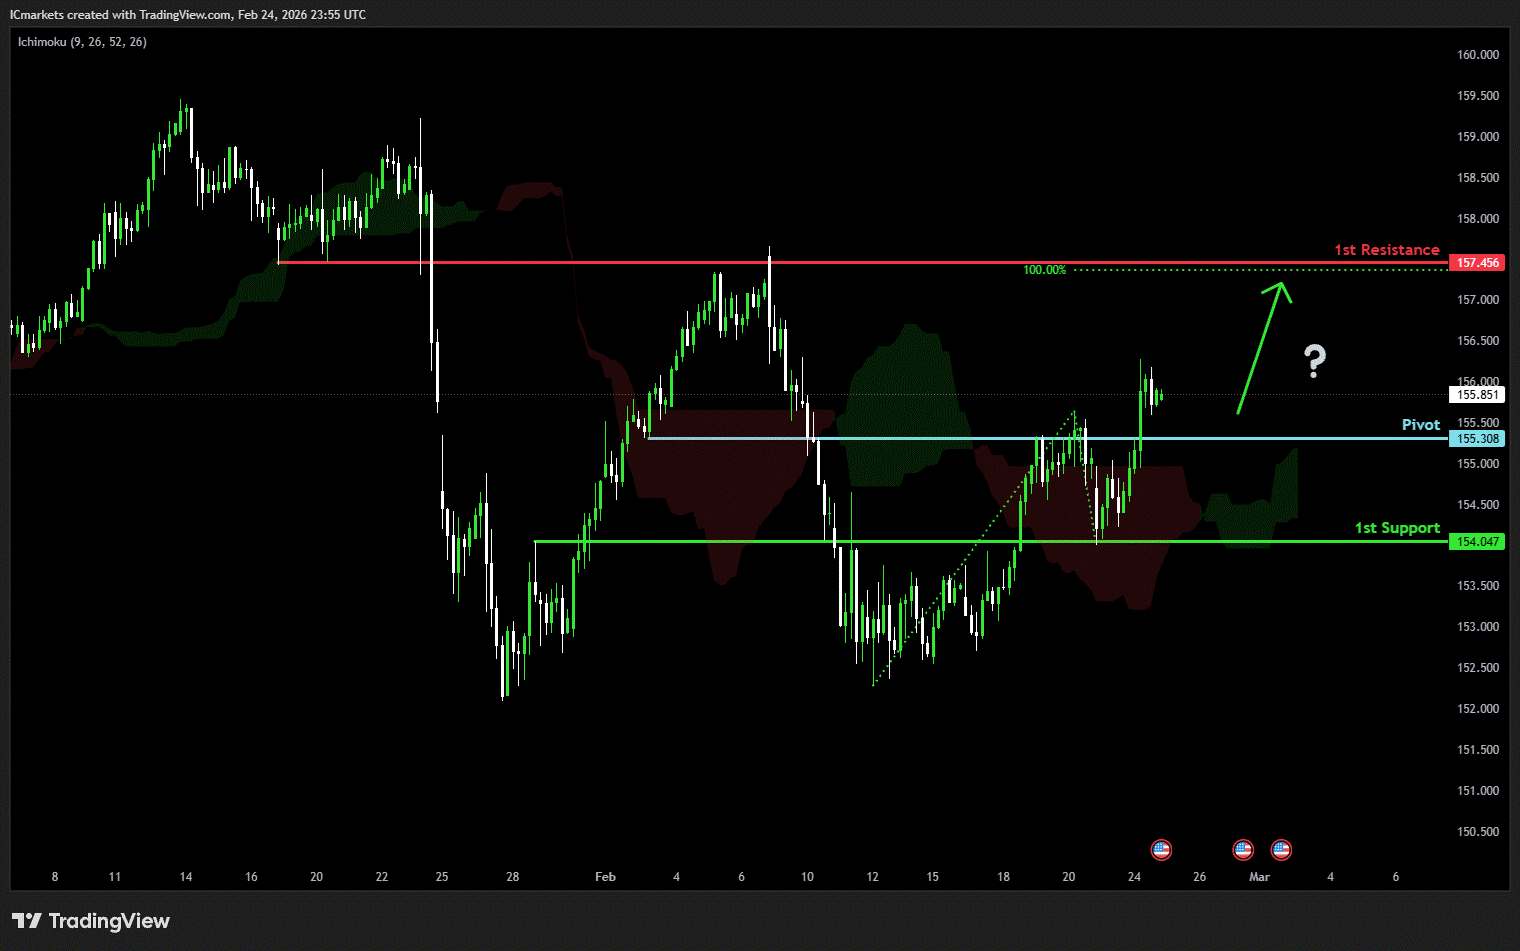Click the blue 155.308 pivot price tag
Screen dimensions: 1520x951
tap(1476, 439)
